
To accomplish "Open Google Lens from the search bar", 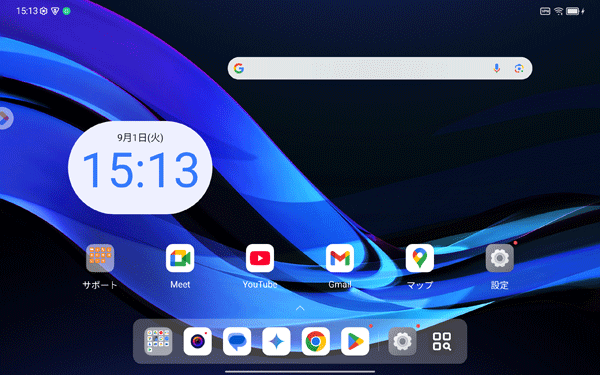I will [x=519, y=68].
